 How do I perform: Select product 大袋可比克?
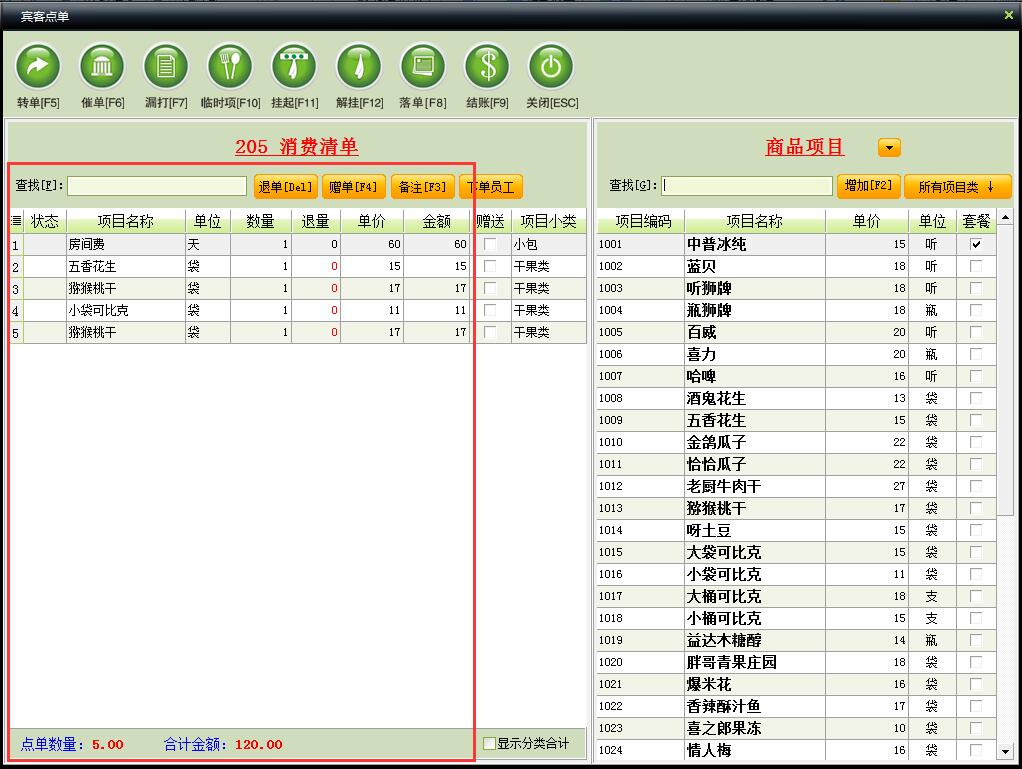click(796, 552)
